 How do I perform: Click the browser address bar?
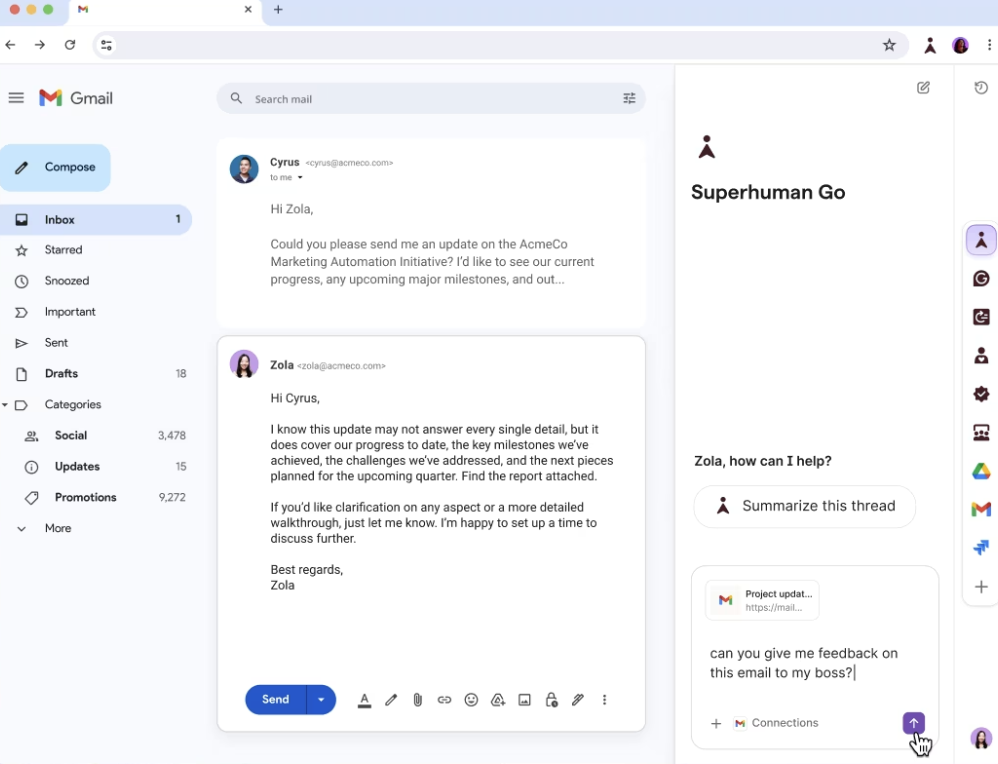[500, 45]
